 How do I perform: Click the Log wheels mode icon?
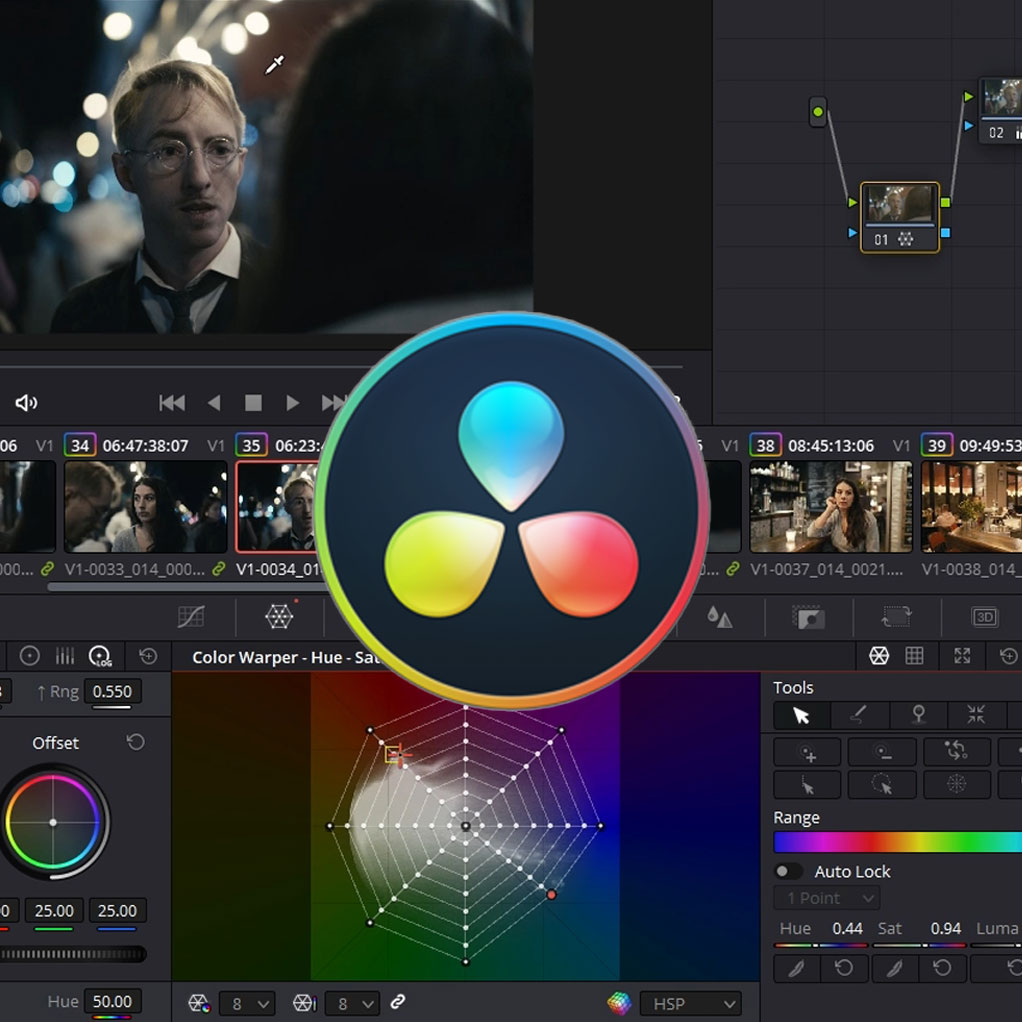(100, 656)
